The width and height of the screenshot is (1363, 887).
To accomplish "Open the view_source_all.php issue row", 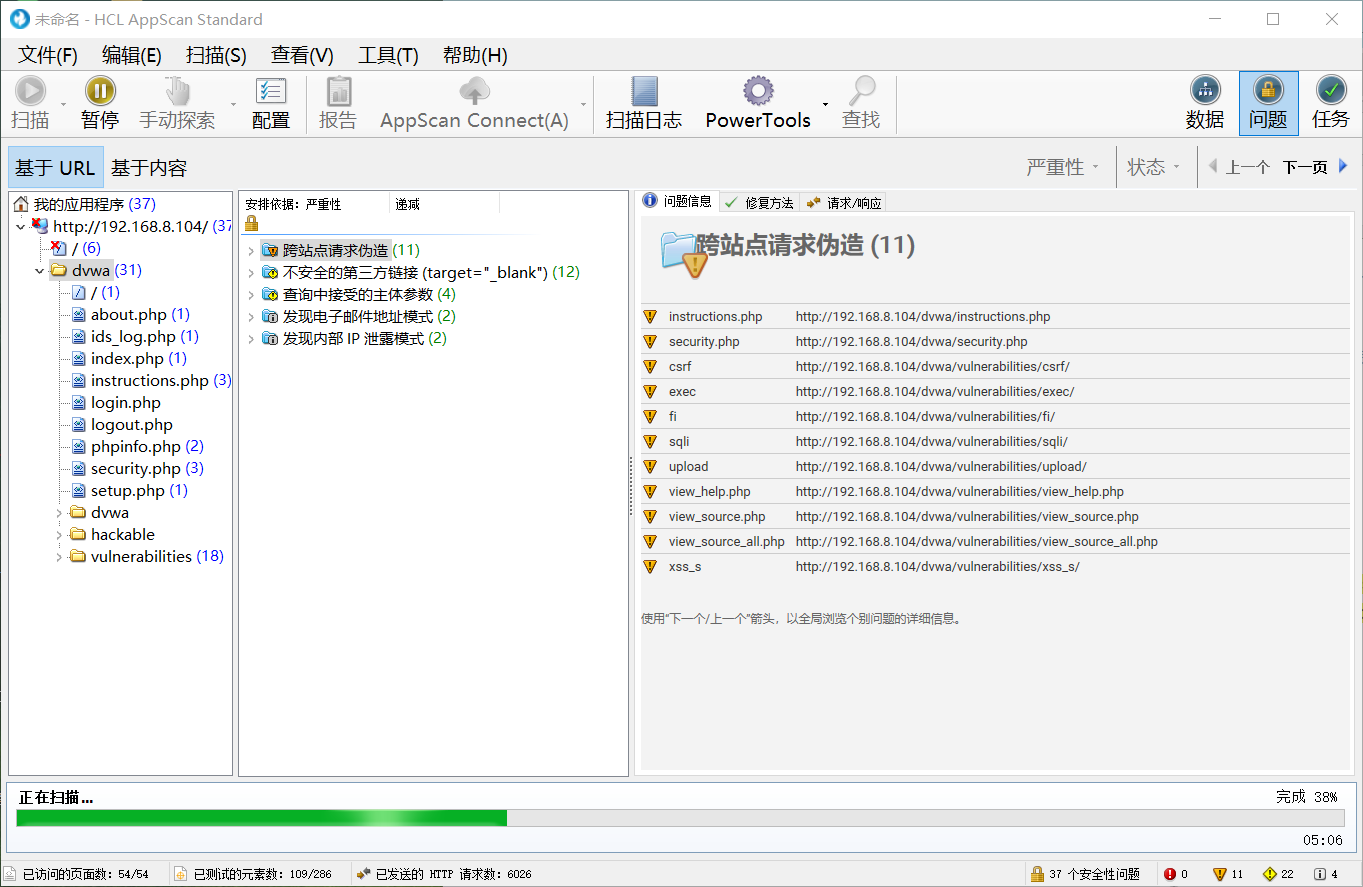I will click(995, 541).
